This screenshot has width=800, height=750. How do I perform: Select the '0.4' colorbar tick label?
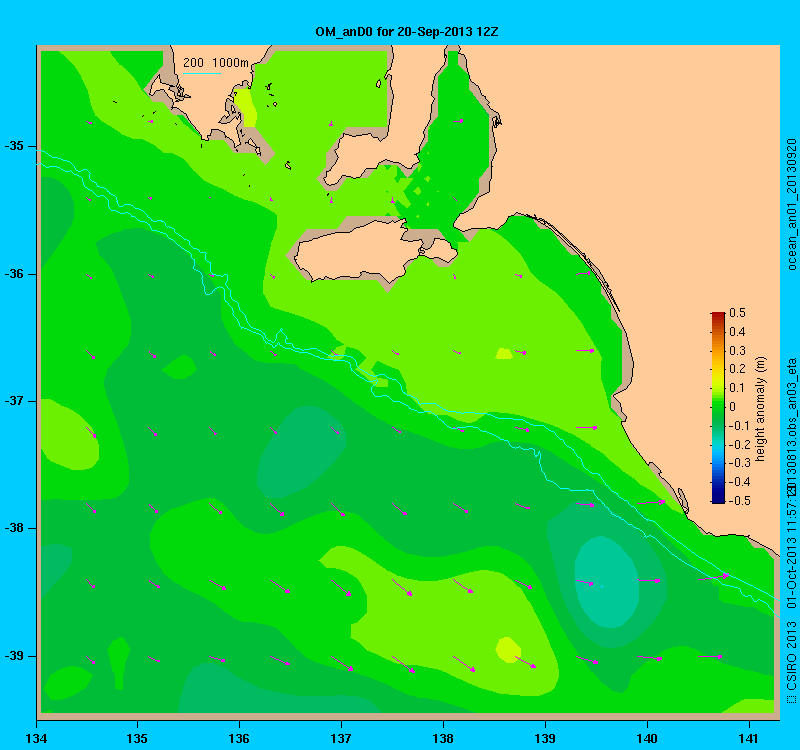737,332
